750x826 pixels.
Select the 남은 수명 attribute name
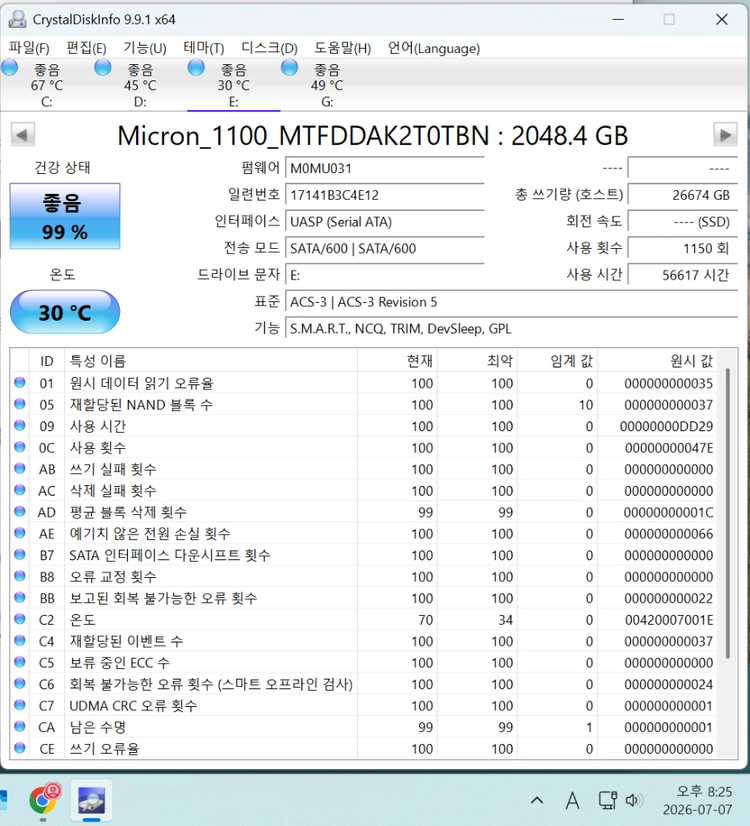pos(98,727)
